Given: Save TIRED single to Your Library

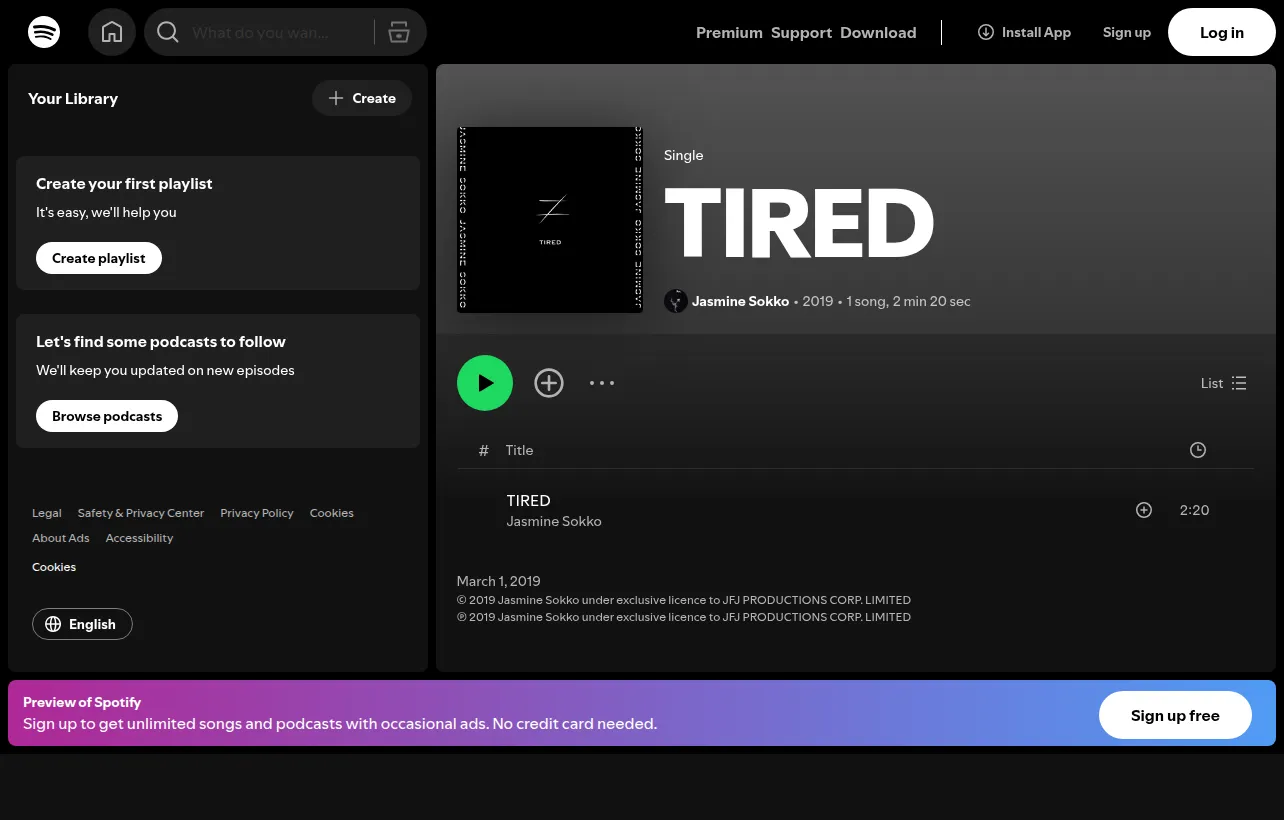Looking at the screenshot, I should pos(549,383).
